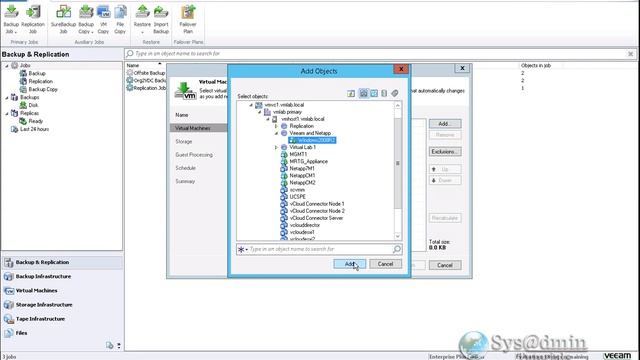Focus the main job search box
The height and width of the screenshot is (360, 640).
pos(380,54)
